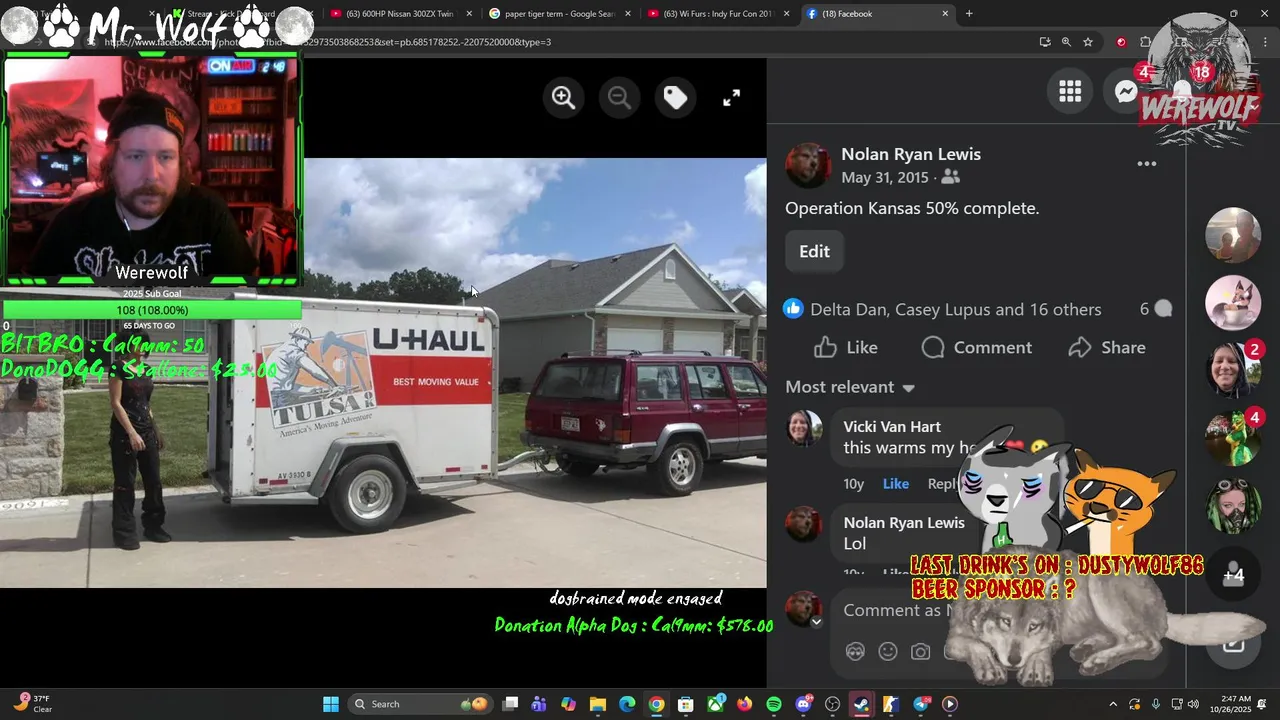
Task: Open contact avatar with red 4 badge
Action: [x=1233, y=437]
